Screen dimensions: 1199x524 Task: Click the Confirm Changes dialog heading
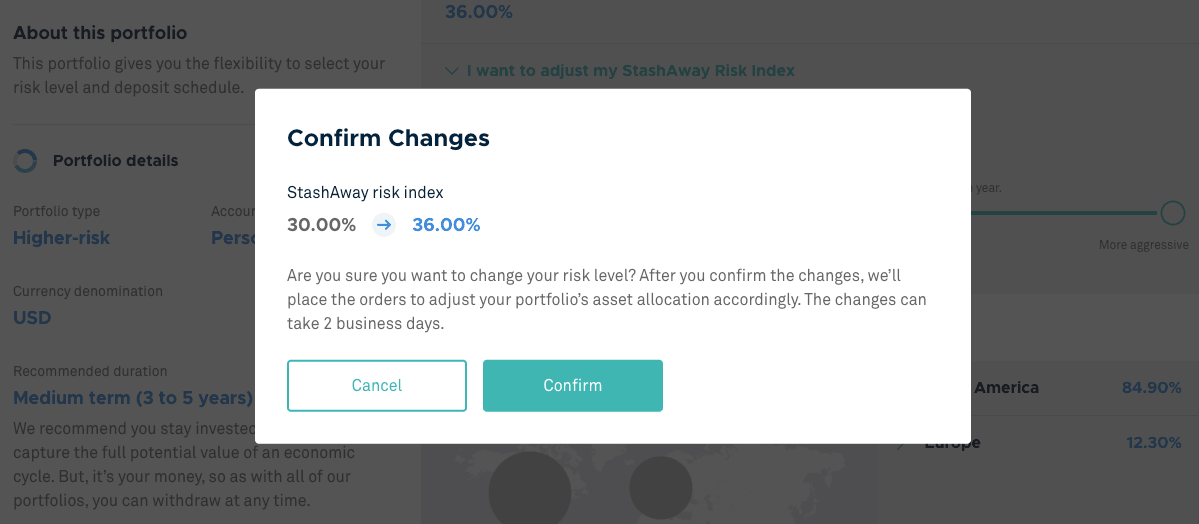coord(388,138)
